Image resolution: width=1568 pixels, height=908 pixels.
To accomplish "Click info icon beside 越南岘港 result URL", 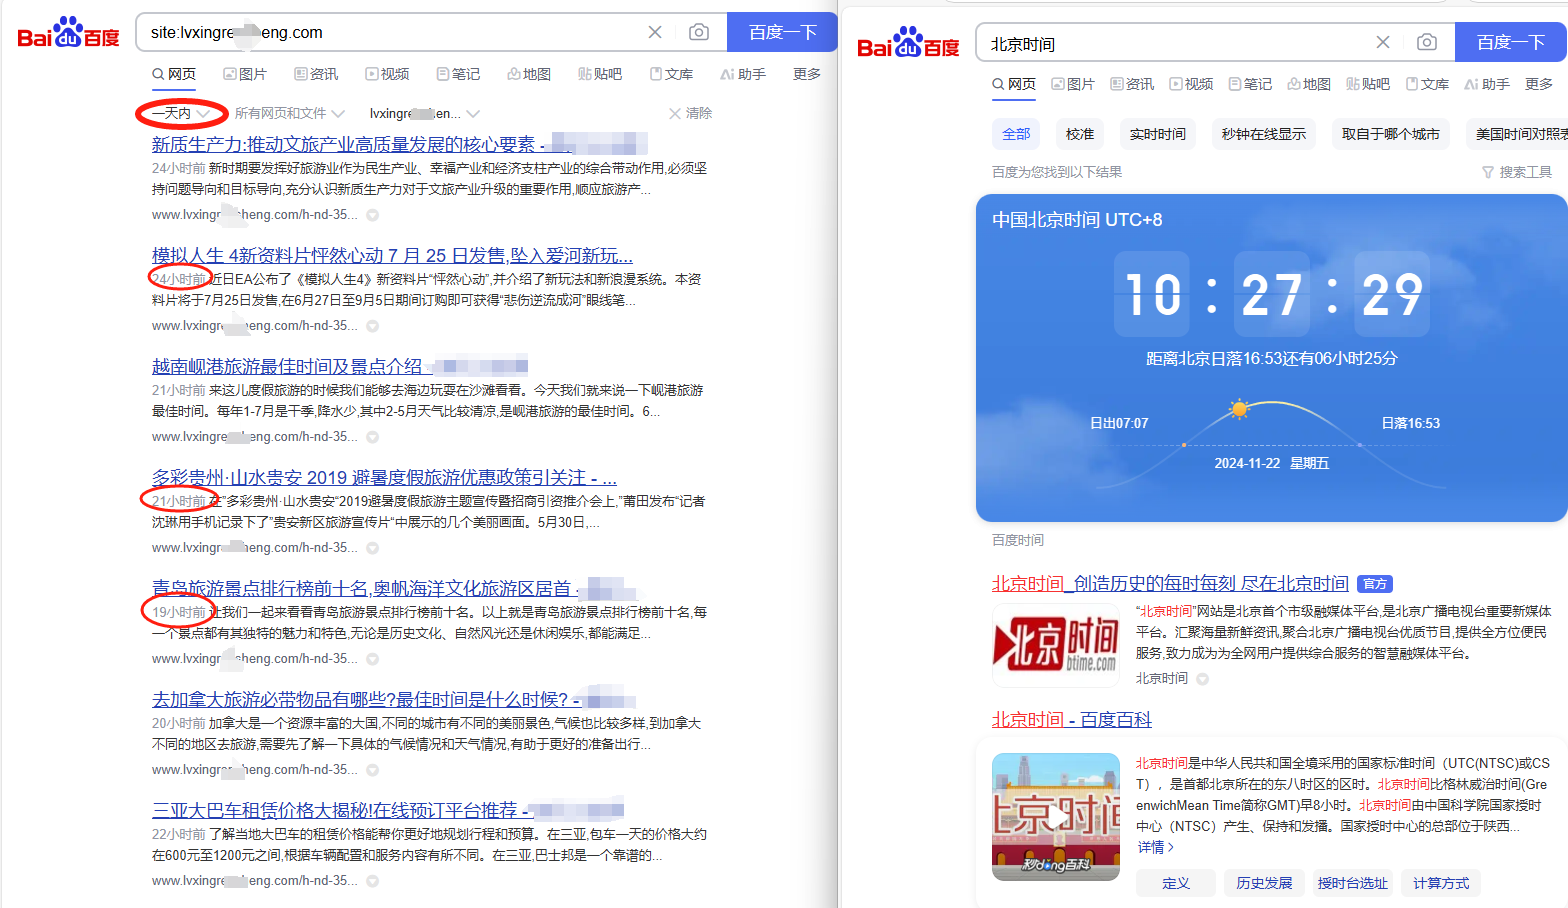I will tap(373, 437).
